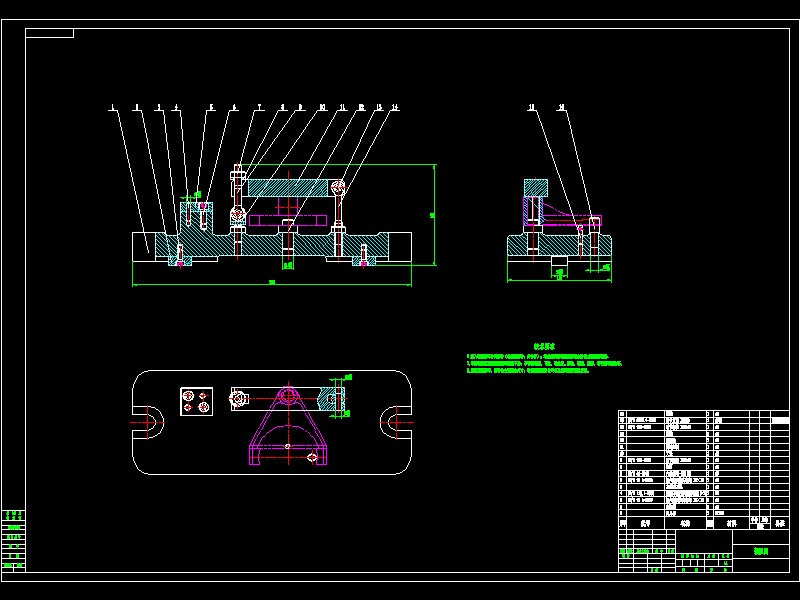800x600 pixels.
Task: Select the magenta fork workpiece in the plan view
Action: pyautogui.click(x=288, y=426)
